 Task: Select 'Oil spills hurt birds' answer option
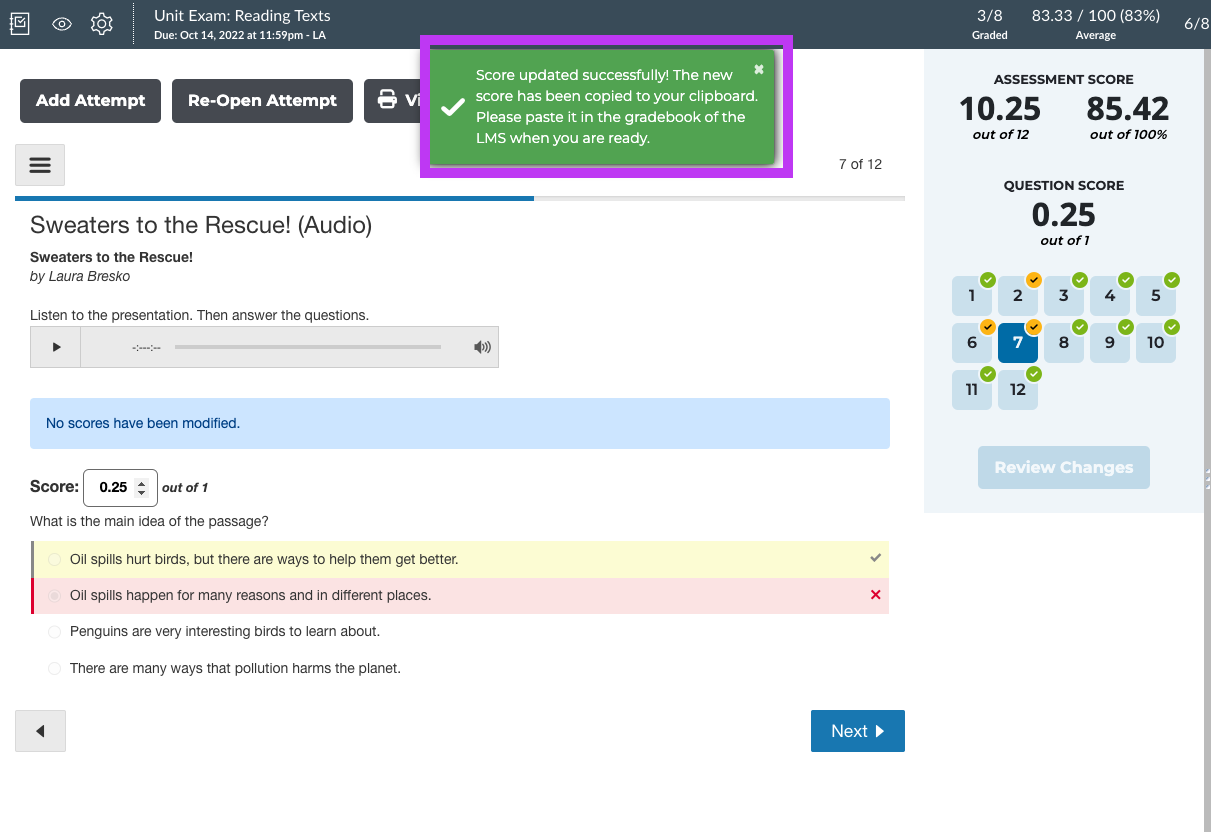(55, 560)
